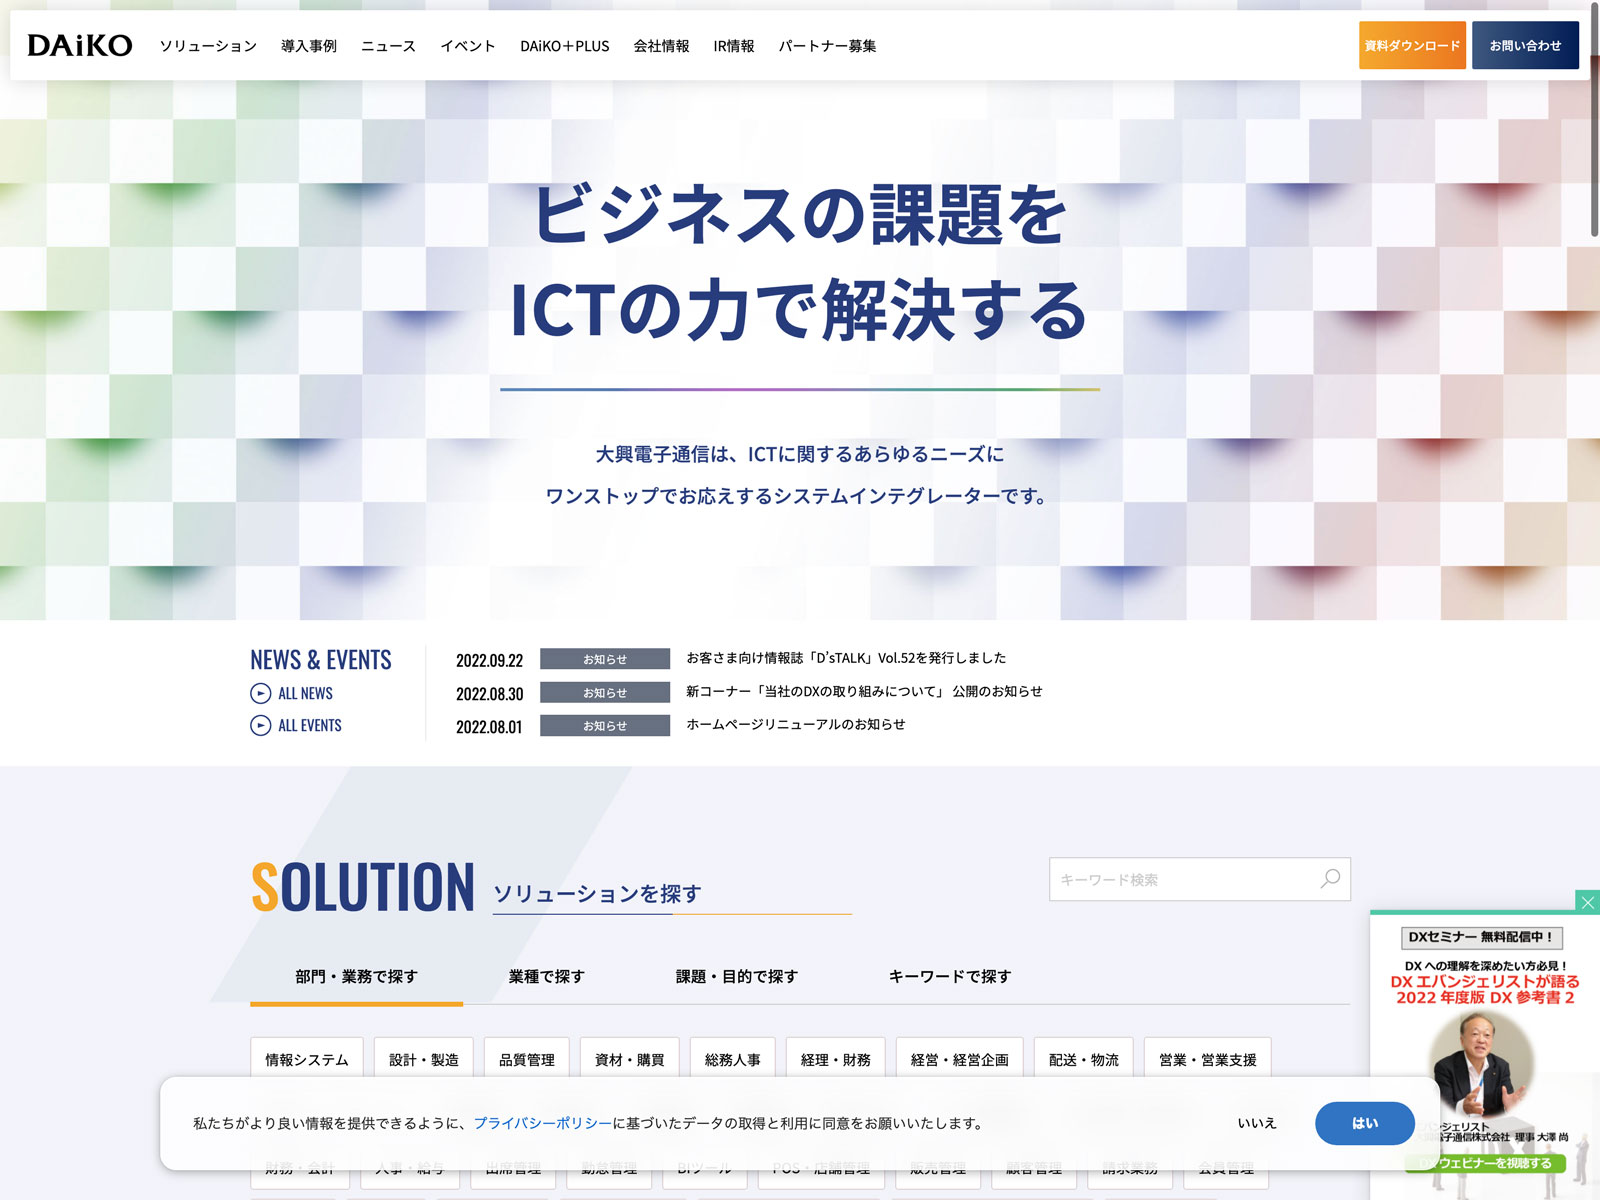Click the お問い合わせ button
Image resolution: width=1600 pixels, height=1200 pixels.
(x=1525, y=45)
